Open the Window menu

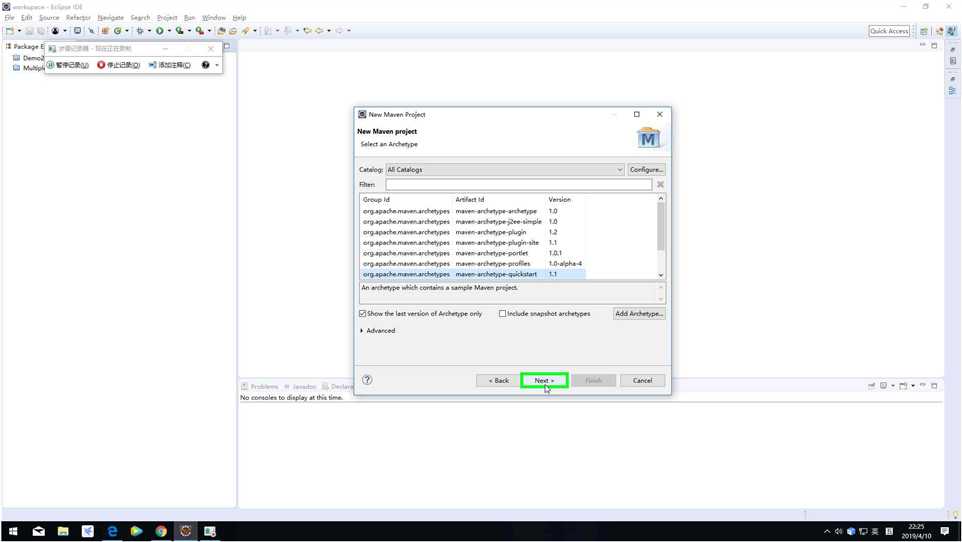pos(214,18)
